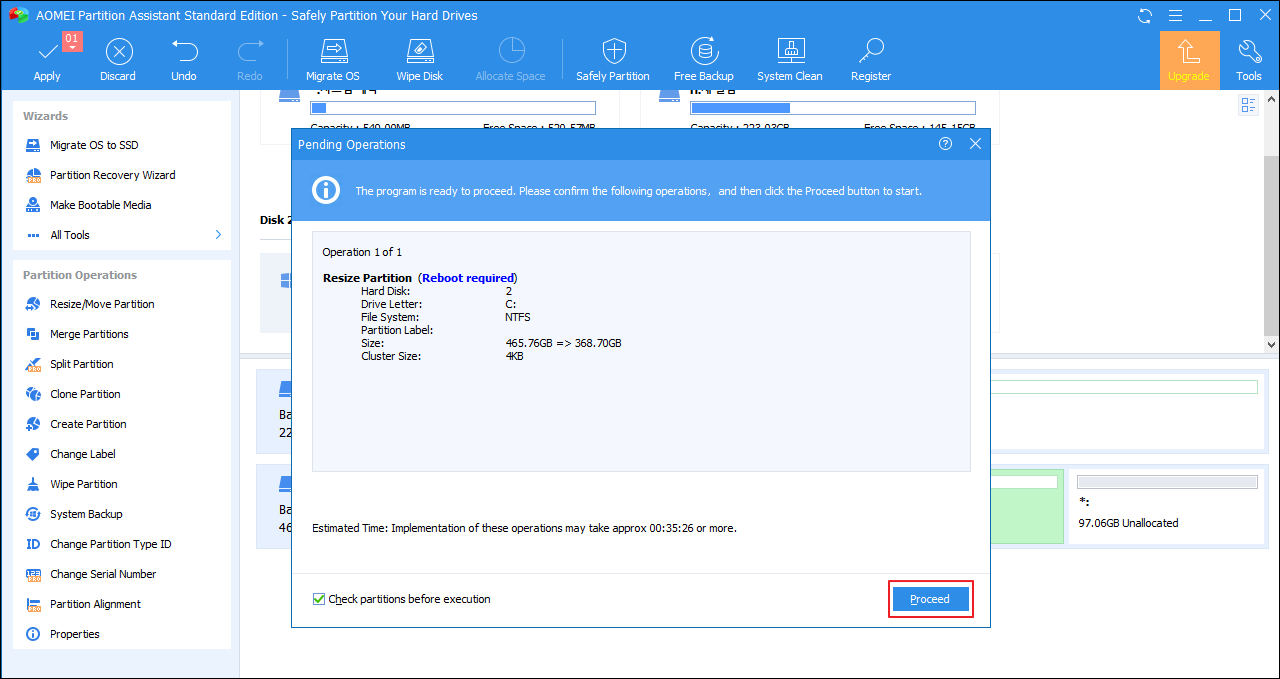
Task: Click the orange Upgrade button
Action: pyautogui.click(x=1189, y=60)
